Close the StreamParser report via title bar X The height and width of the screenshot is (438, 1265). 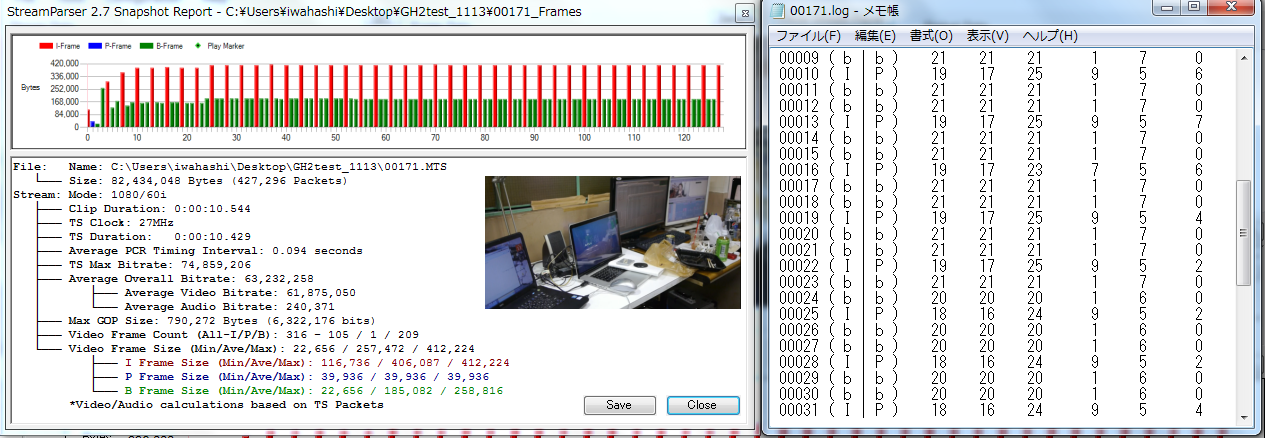(744, 13)
